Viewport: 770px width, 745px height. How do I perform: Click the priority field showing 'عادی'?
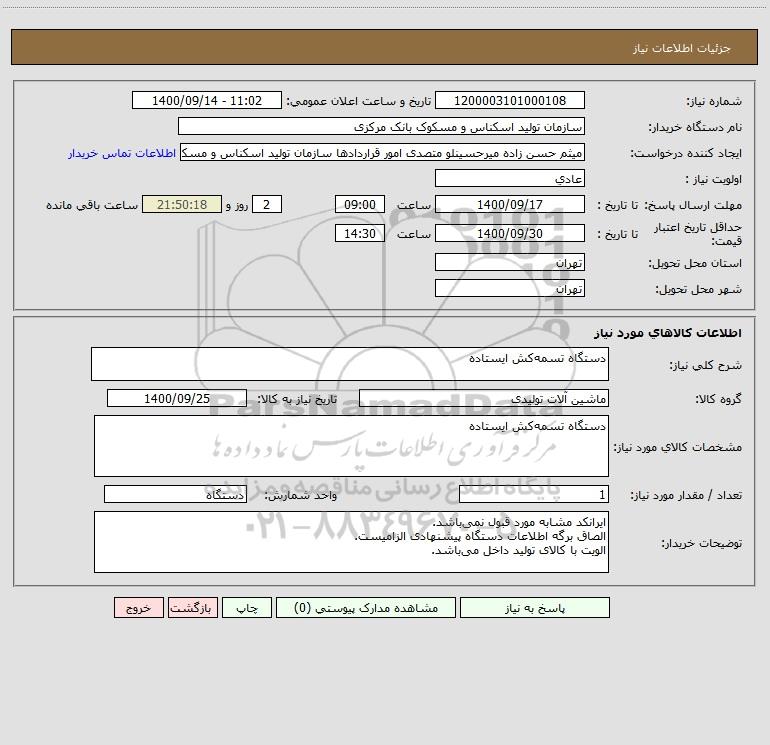tap(510, 178)
